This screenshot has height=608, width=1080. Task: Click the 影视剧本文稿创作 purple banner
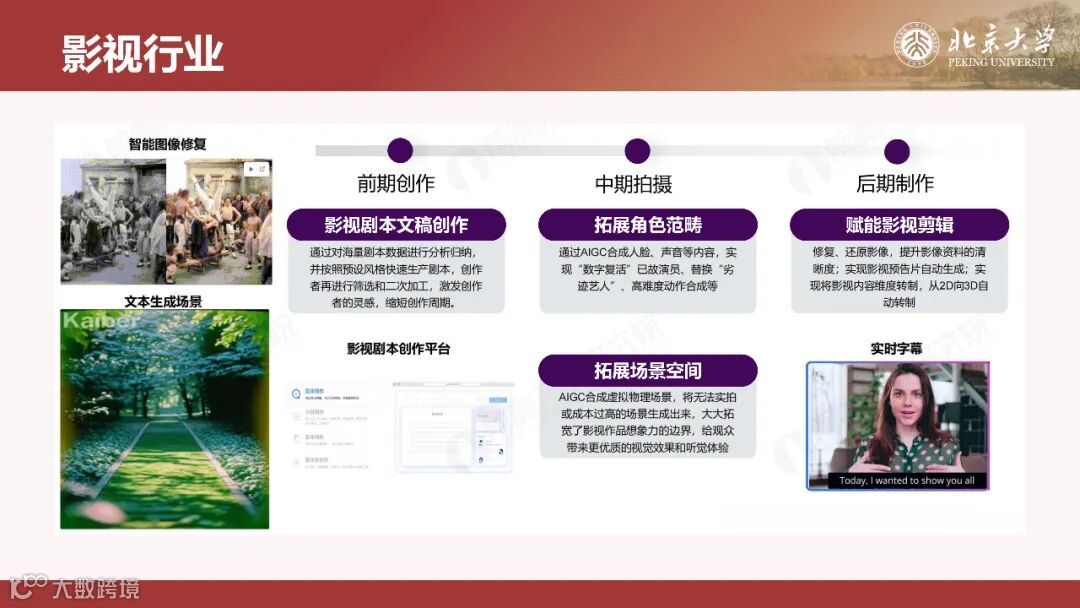pyautogui.click(x=398, y=222)
